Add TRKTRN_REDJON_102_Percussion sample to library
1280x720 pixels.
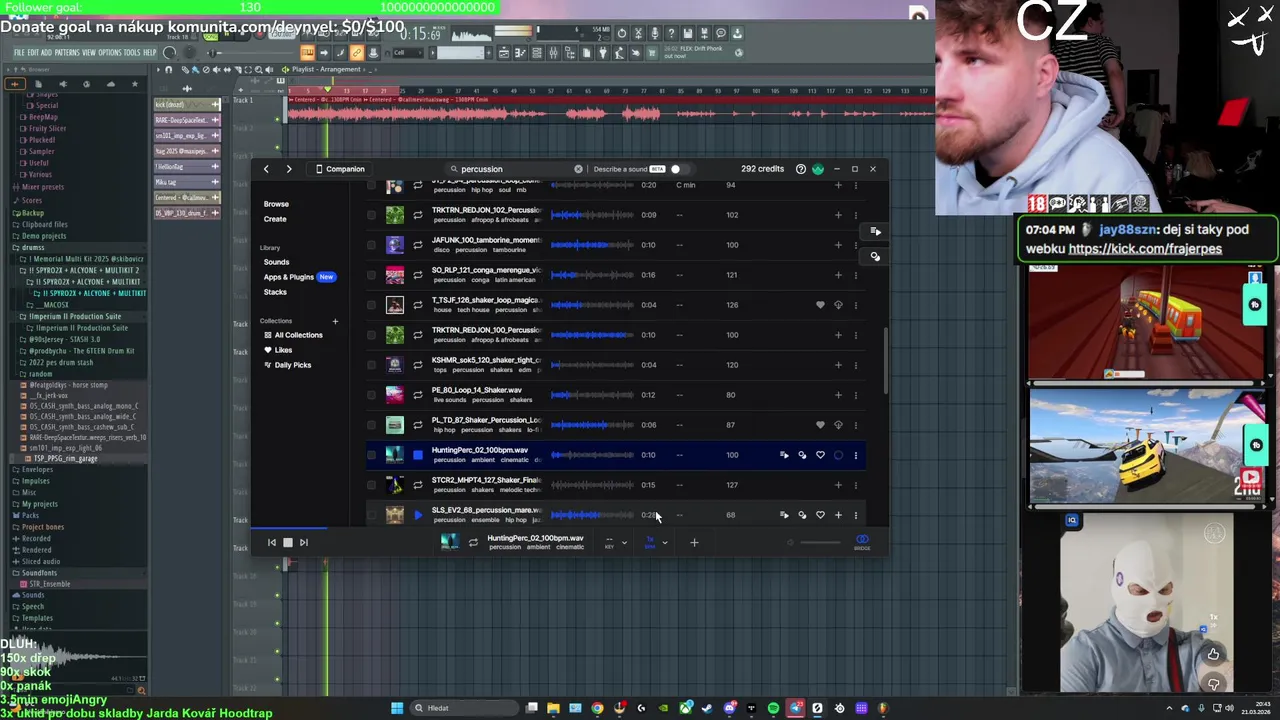[x=838, y=215]
